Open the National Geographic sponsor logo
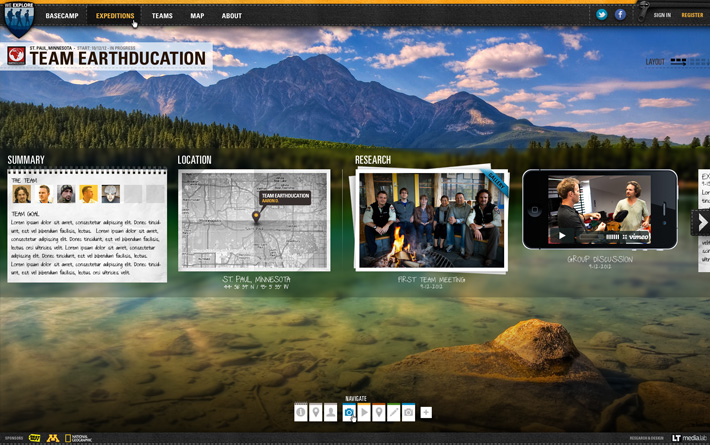 (78, 438)
